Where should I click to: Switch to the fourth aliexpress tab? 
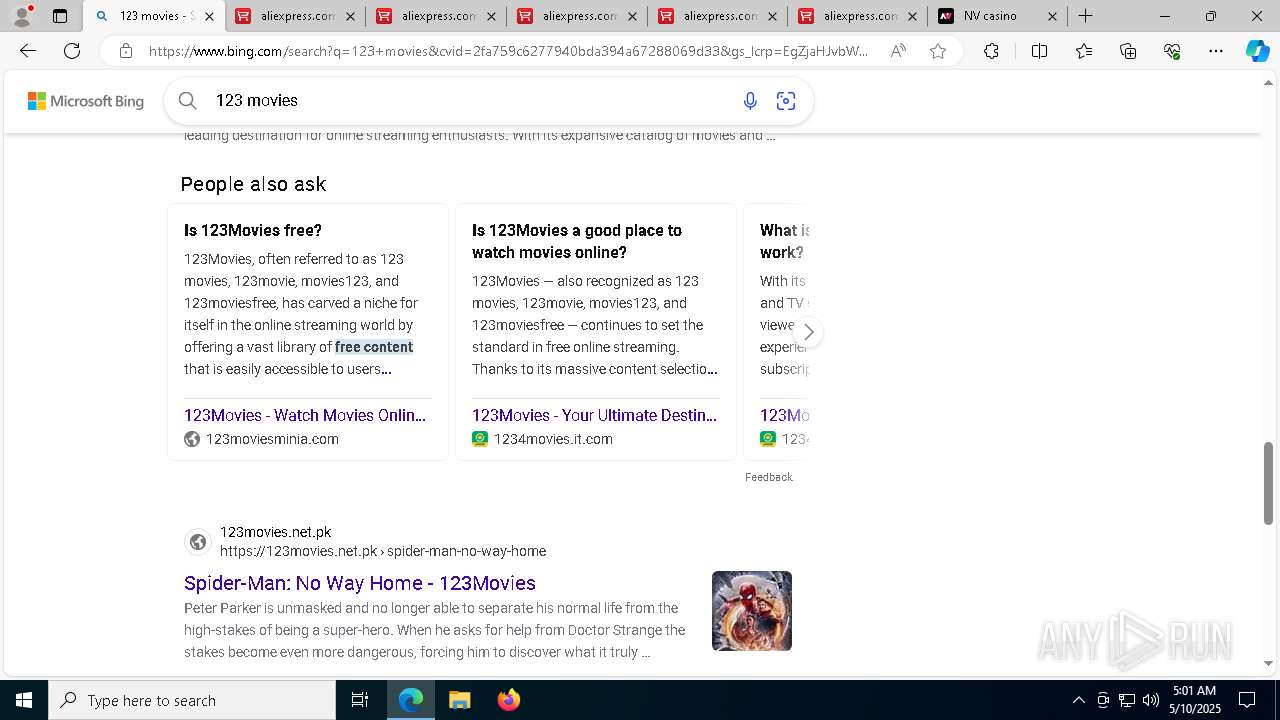(x=718, y=16)
